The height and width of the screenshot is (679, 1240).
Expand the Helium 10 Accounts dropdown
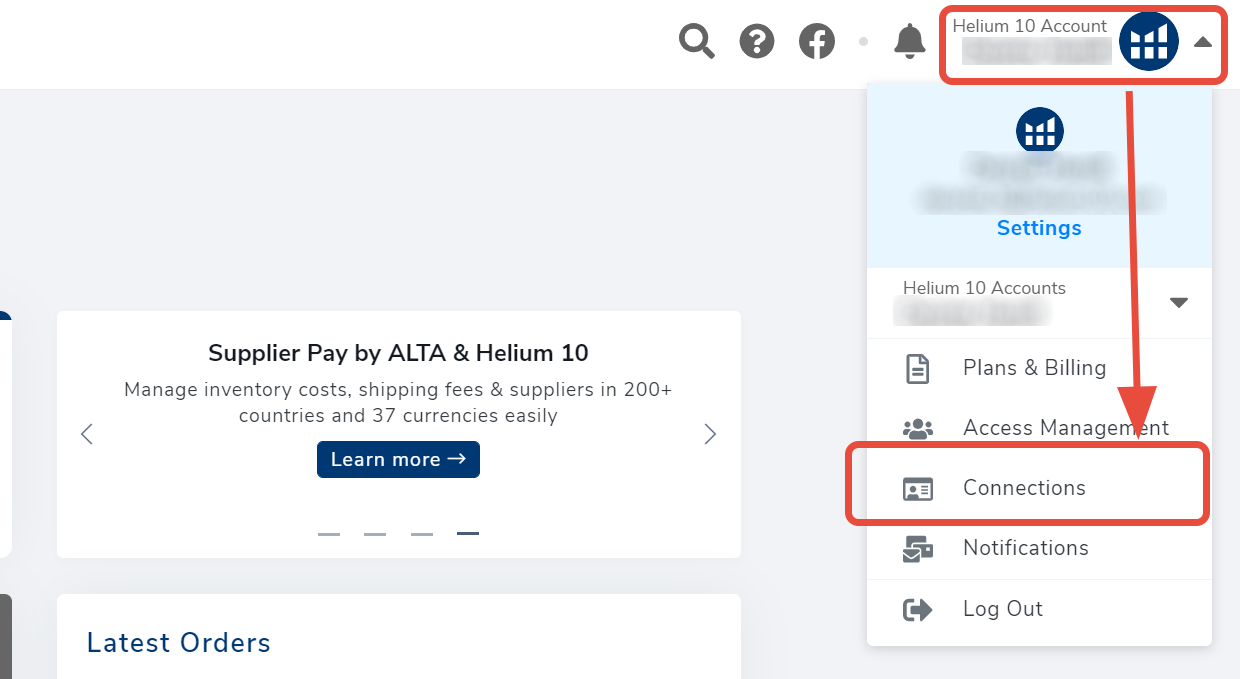(1179, 302)
